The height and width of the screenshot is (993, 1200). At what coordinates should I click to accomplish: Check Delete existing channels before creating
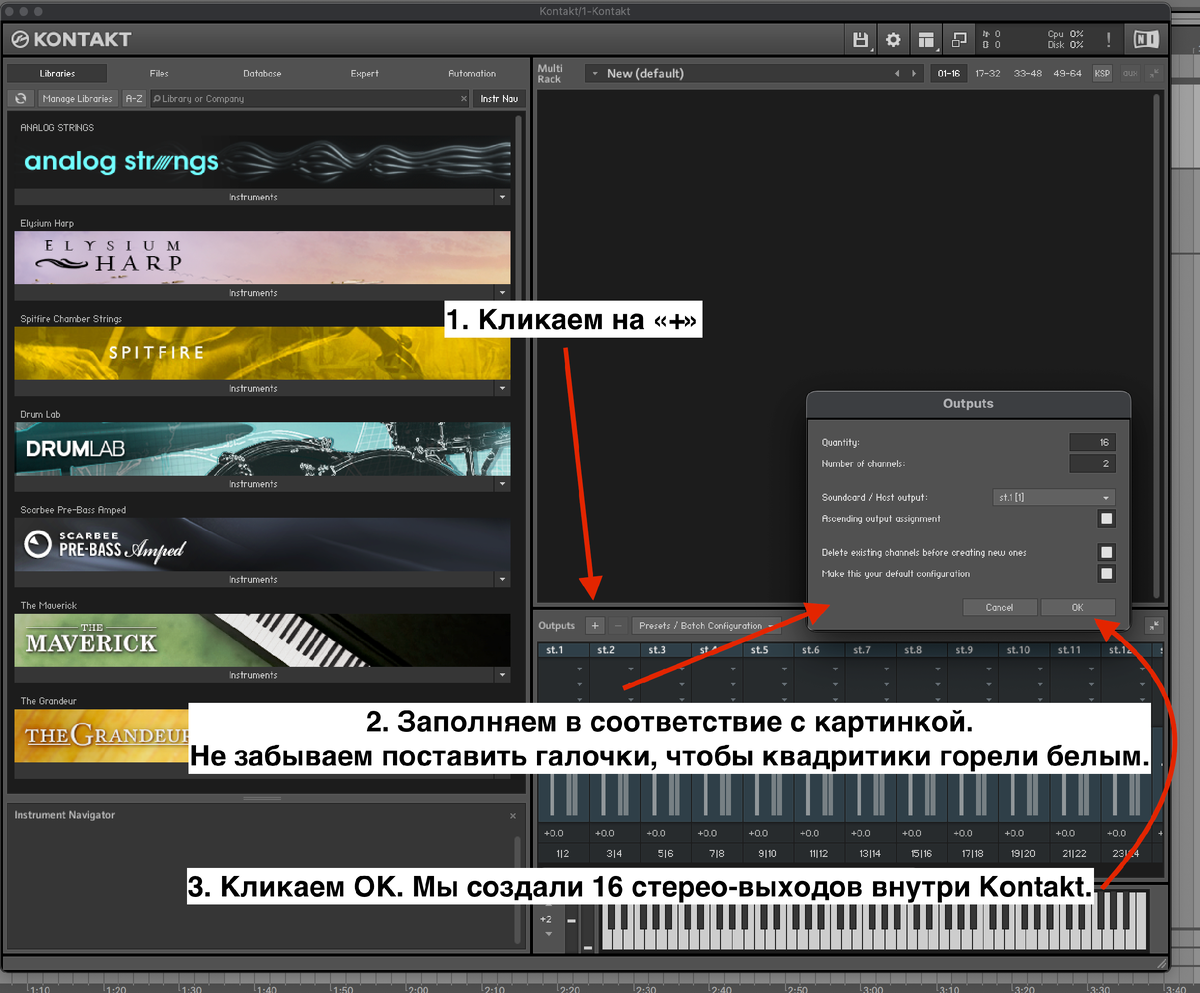1106,552
